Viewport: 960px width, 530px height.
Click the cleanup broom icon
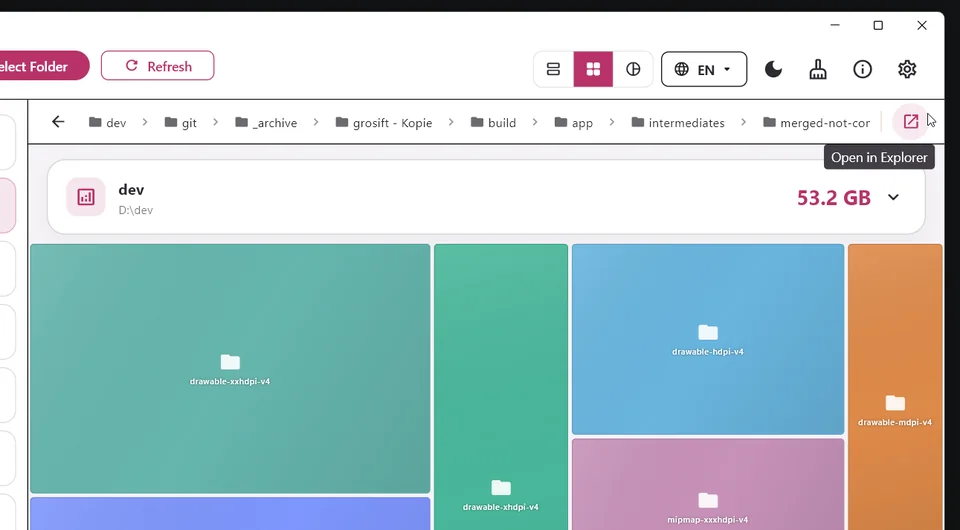pos(818,69)
